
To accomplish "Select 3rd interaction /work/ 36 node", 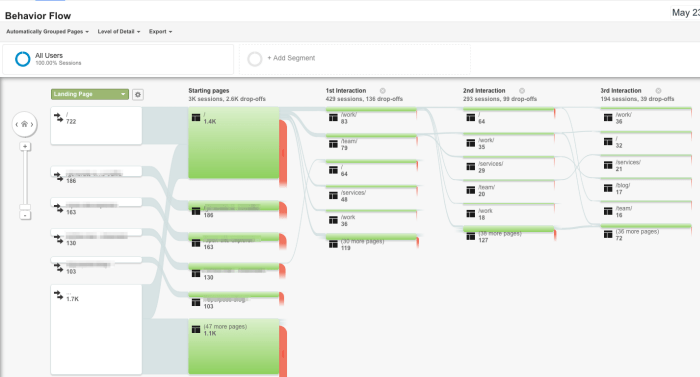I will click(646, 117).
